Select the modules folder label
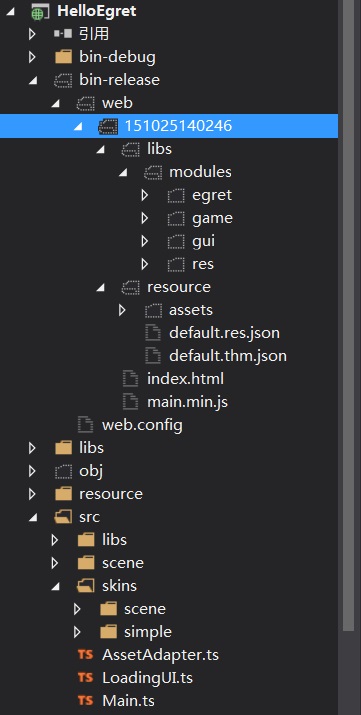This screenshot has height=715, width=361. tap(200, 172)
